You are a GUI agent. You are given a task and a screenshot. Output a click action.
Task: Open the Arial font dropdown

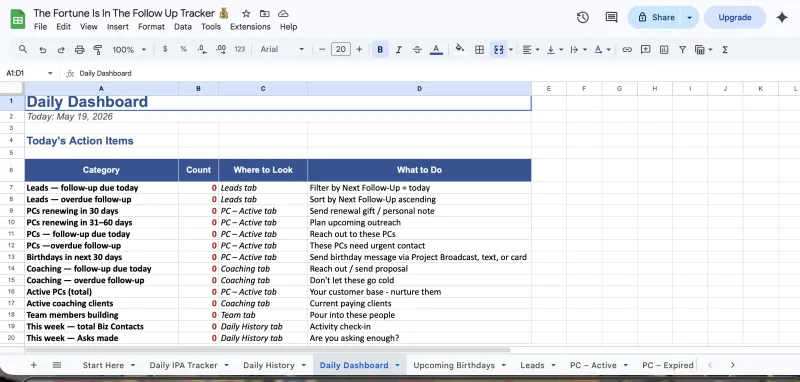tap(282, 49)
